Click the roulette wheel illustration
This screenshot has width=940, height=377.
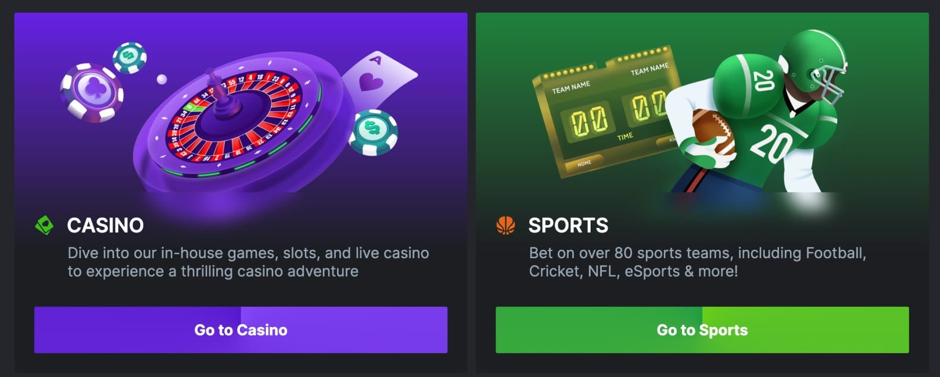point(240,122)
